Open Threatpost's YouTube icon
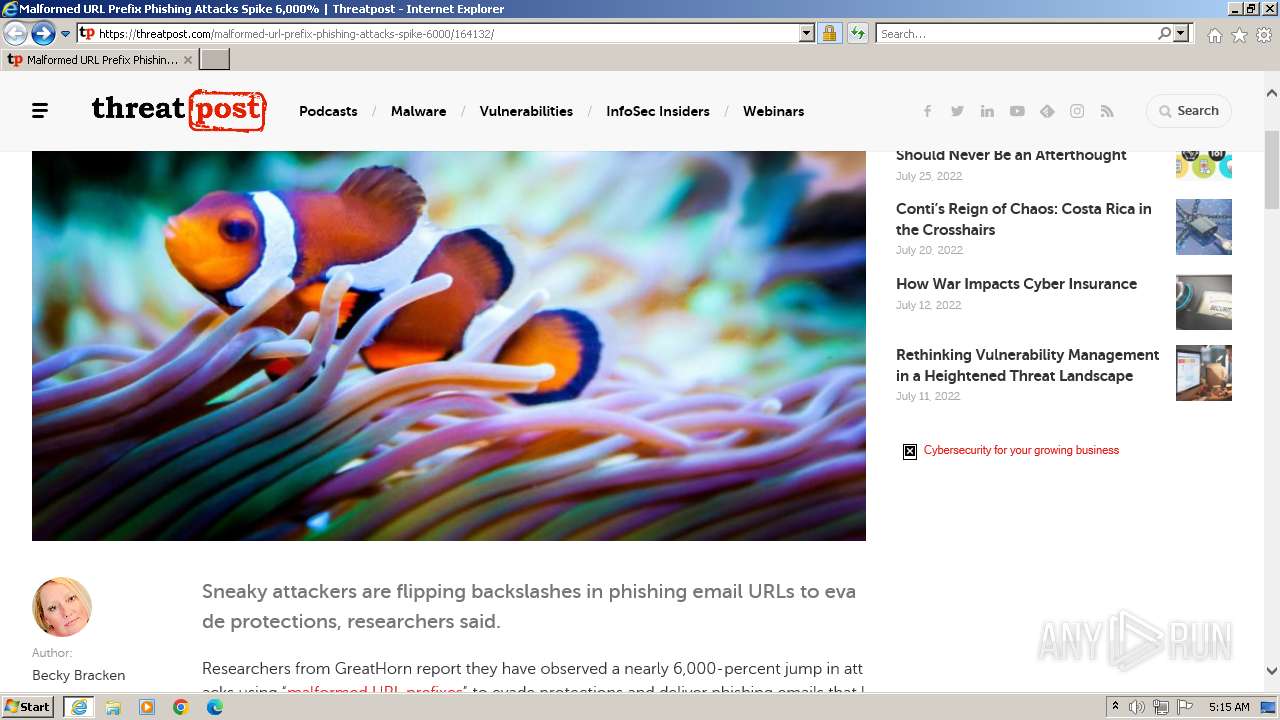Screen dimensions: 1280x720 coord(1017,111)
